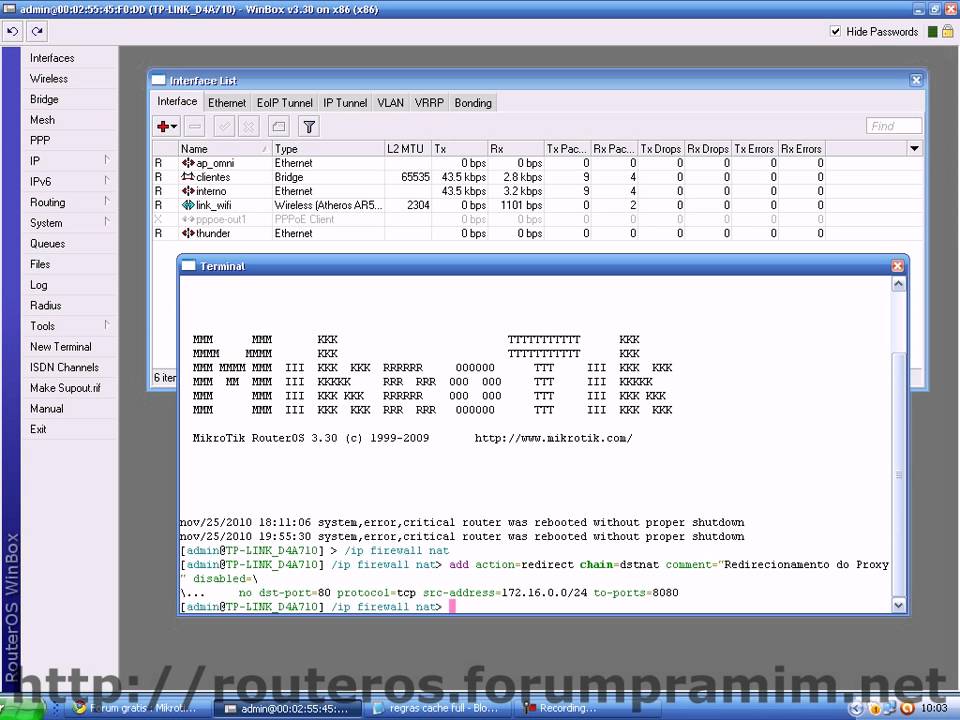Expand the Routing submenu arrow

tap(107, 201)
